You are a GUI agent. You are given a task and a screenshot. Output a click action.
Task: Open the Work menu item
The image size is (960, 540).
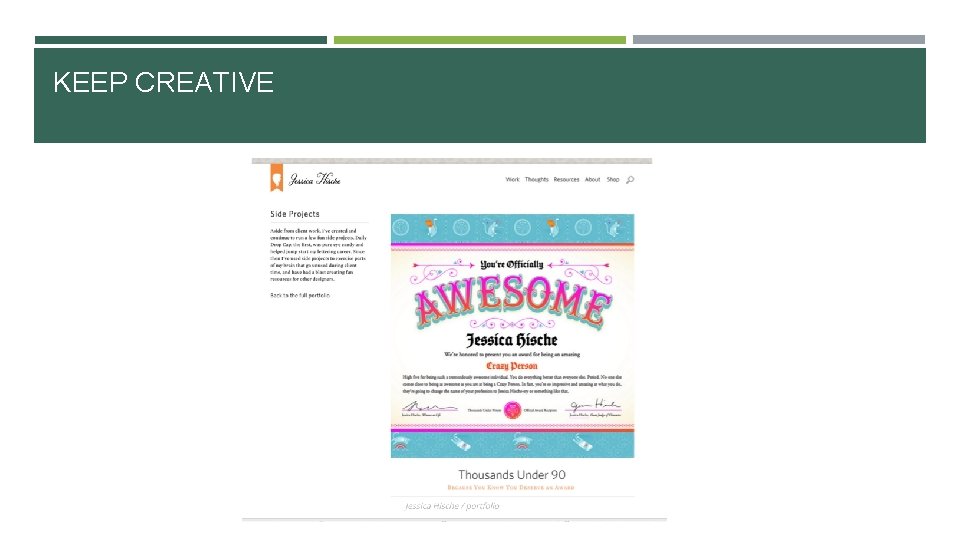click(x=512, y=180)
